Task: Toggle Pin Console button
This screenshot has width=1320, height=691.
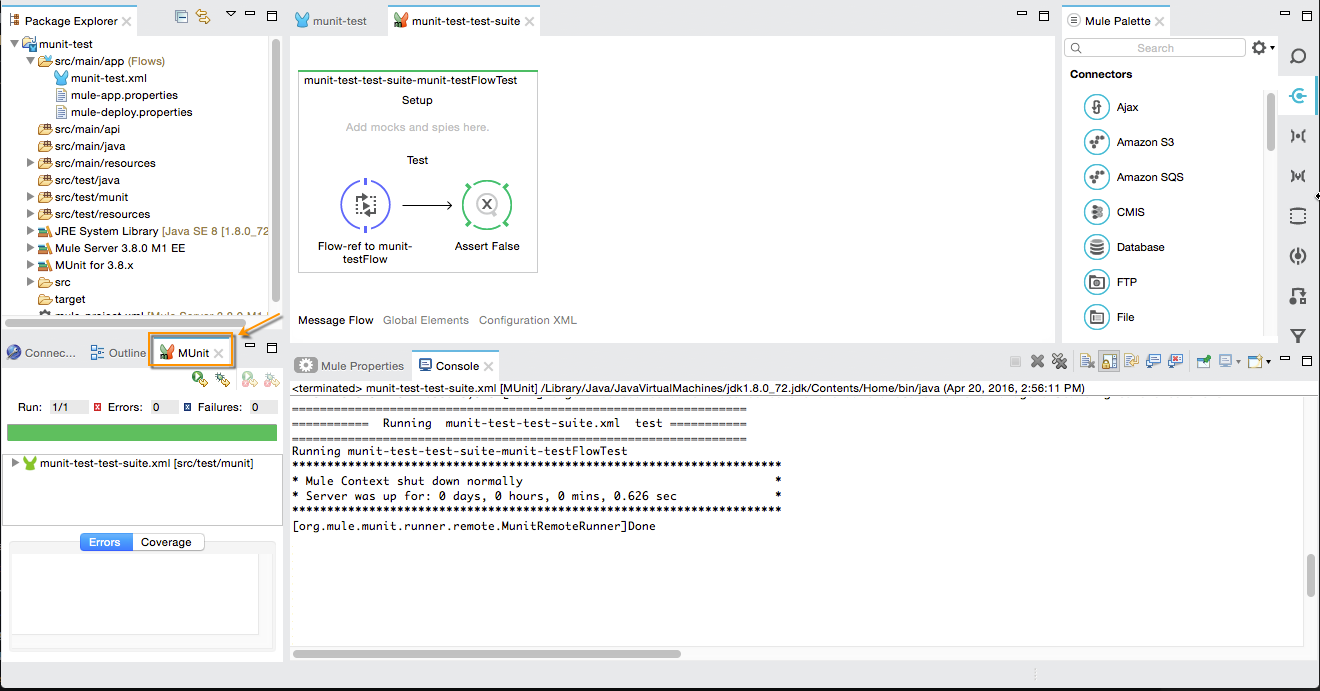Action: click(1204, 362)
